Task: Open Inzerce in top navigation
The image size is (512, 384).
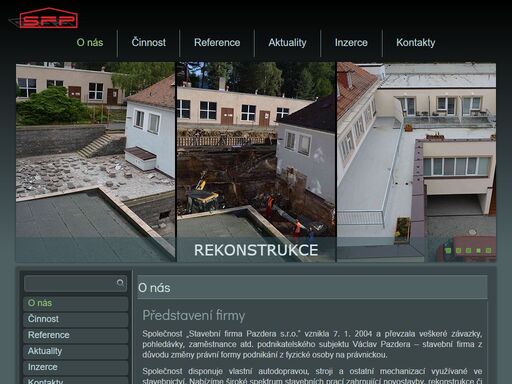Action: tap(351, 43)
